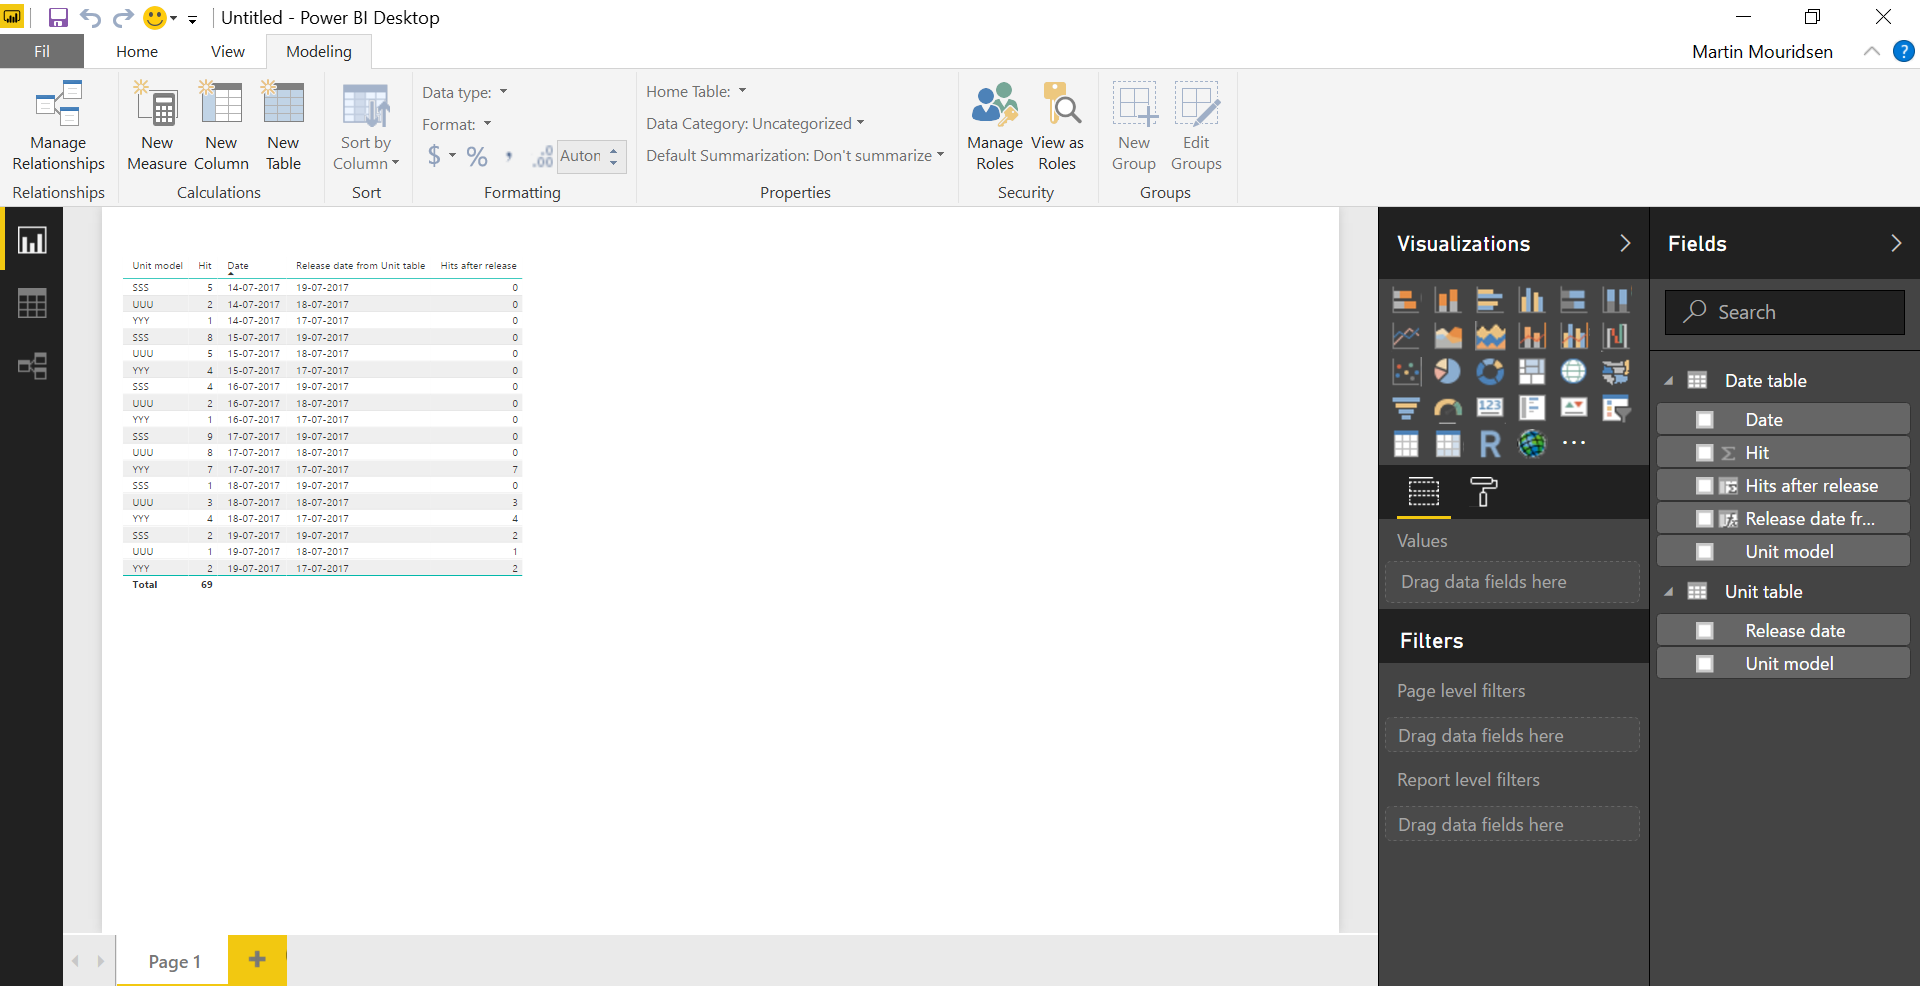Open the Fil tab

coord(42,51)
